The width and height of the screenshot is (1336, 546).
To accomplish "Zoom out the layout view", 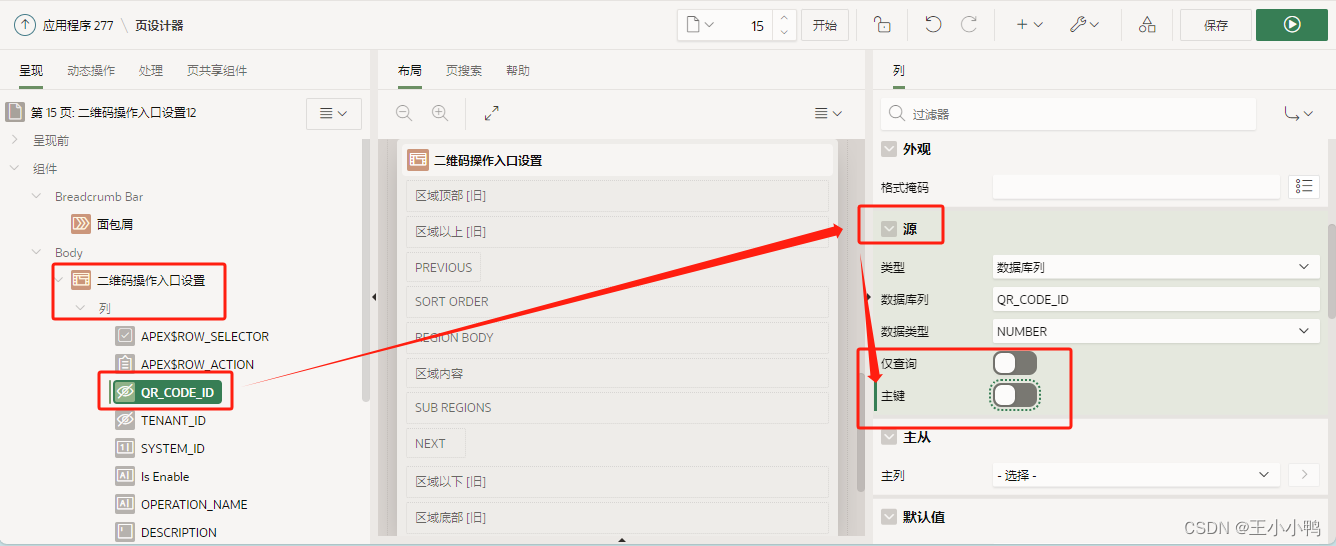I will tap(404, 114).
